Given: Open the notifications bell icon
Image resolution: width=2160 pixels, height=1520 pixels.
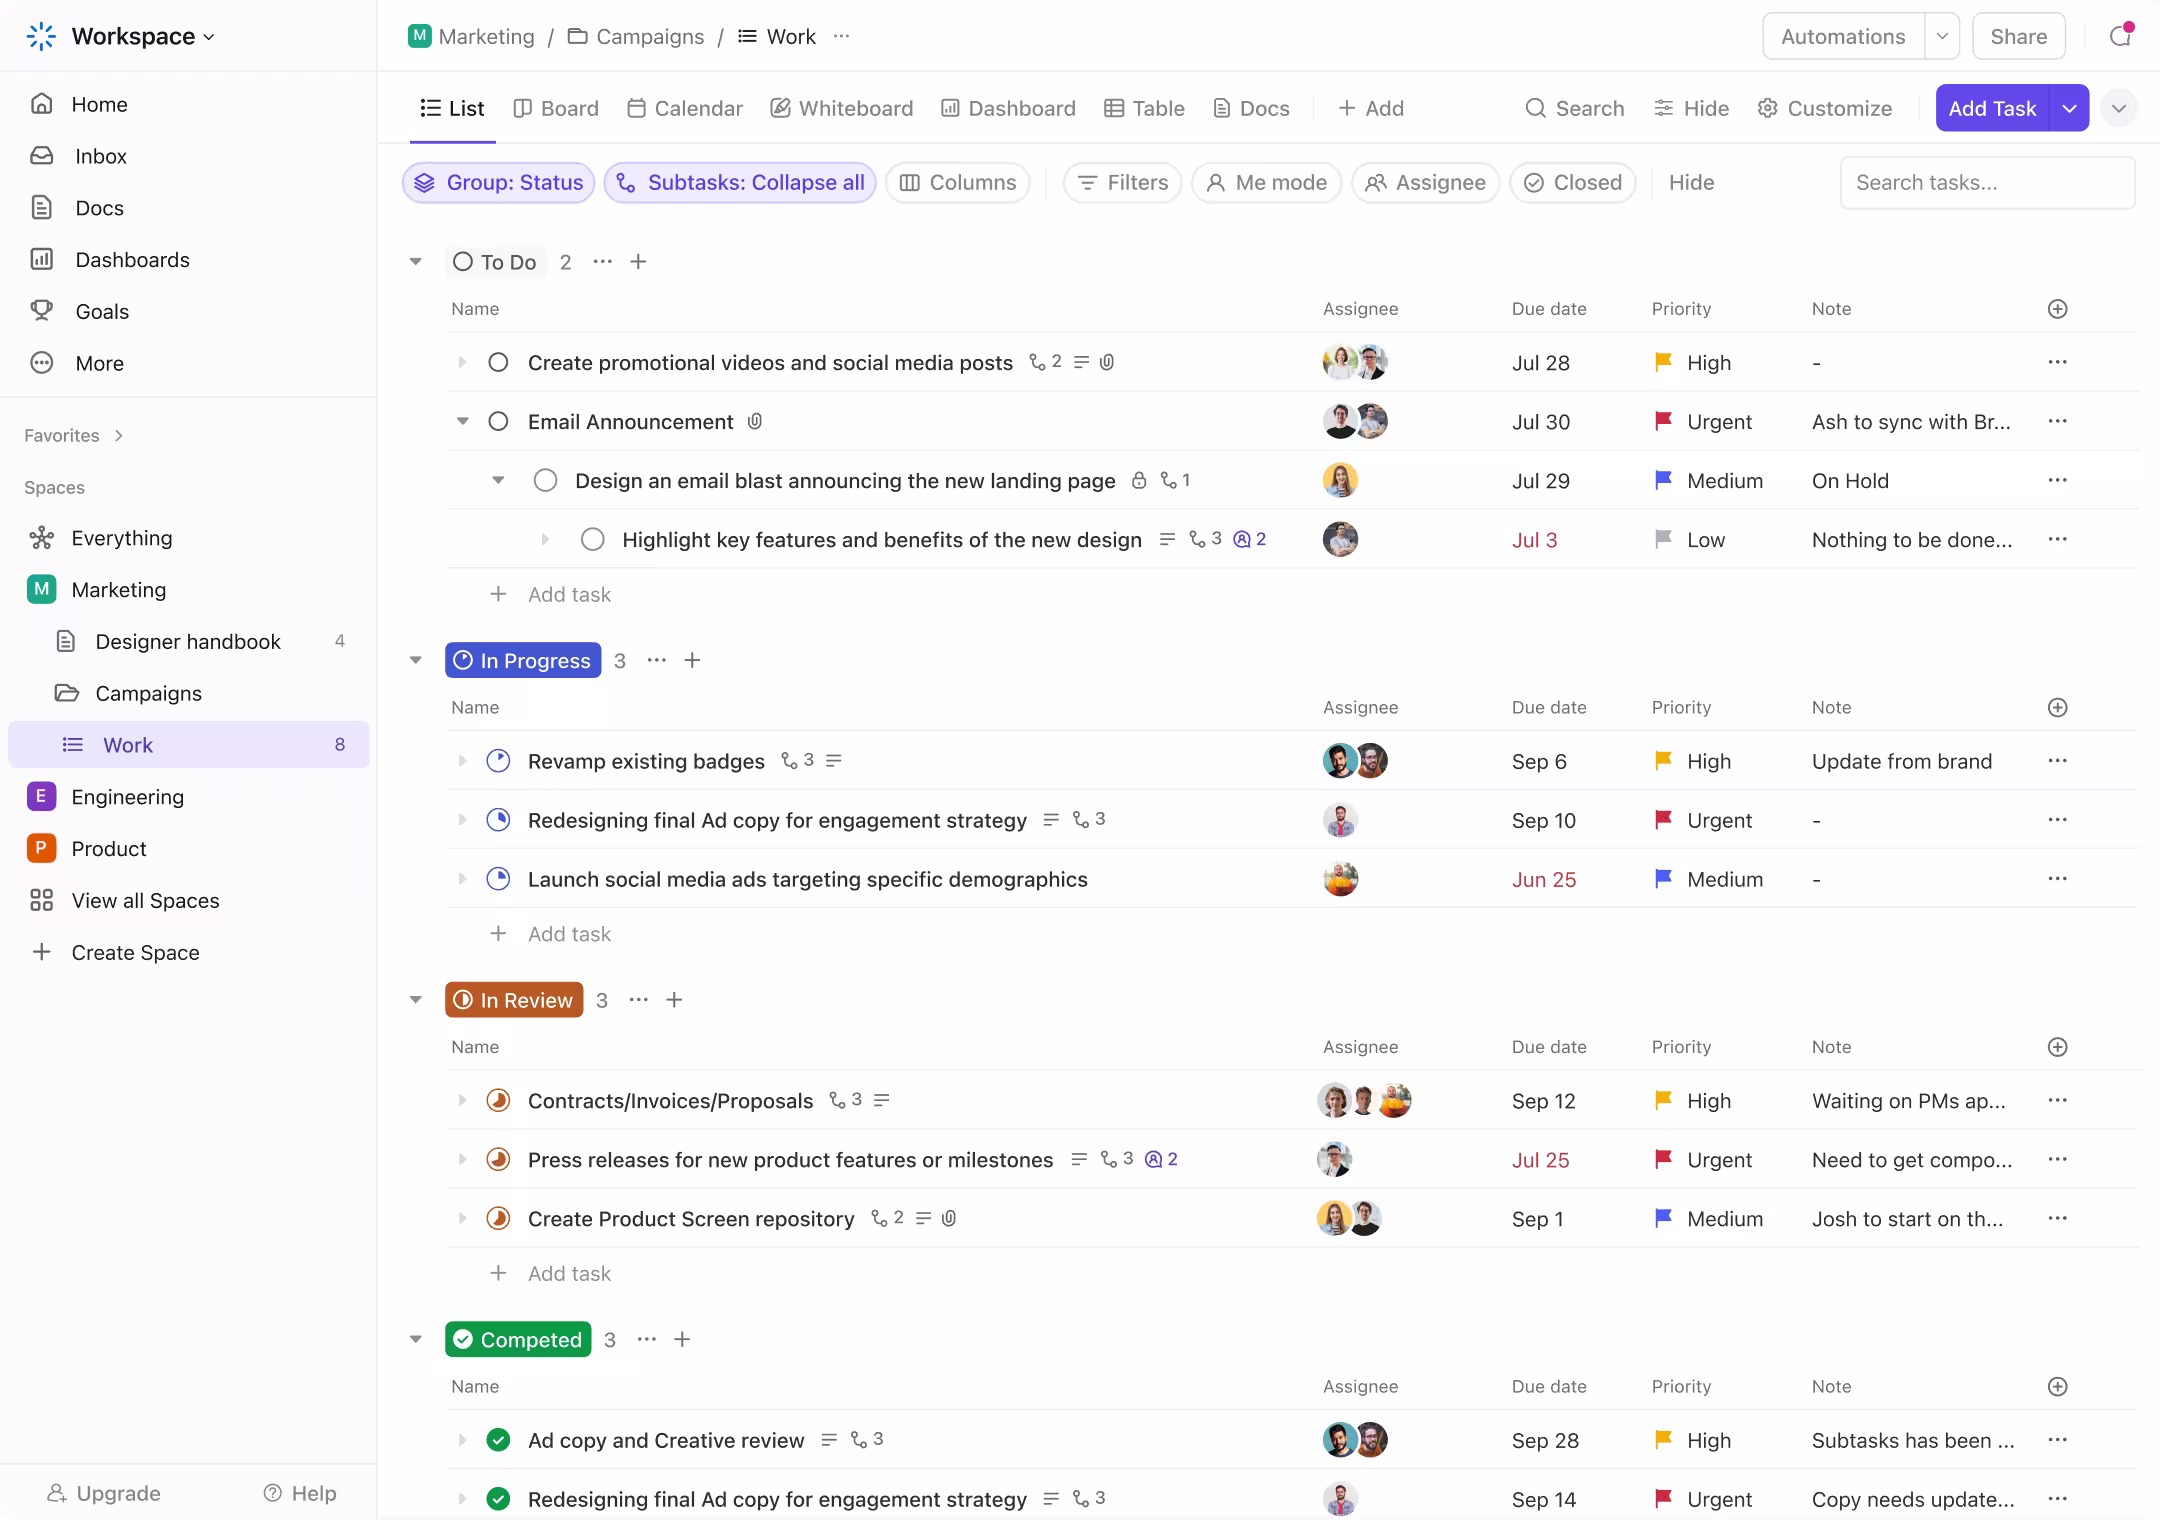Looking at the screenshot, I should pos(2121,36).
